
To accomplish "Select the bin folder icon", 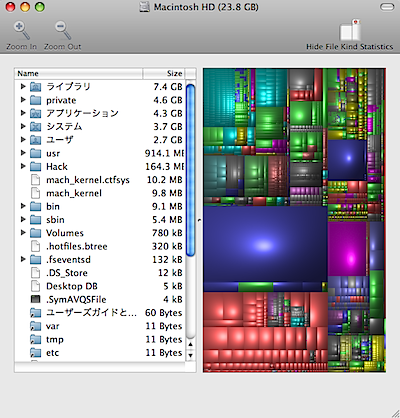I will point(35,207).
